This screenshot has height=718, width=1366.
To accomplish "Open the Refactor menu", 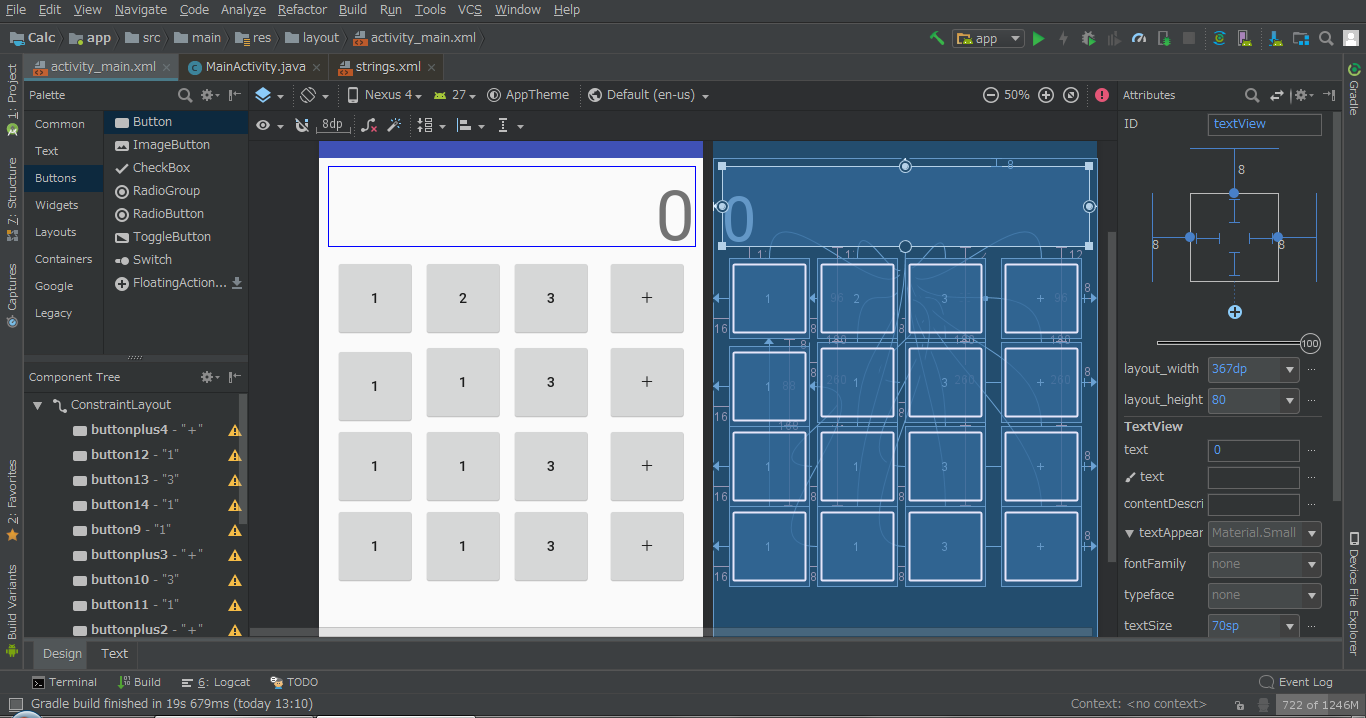I will pyautogui.click(x=302, y=10).
